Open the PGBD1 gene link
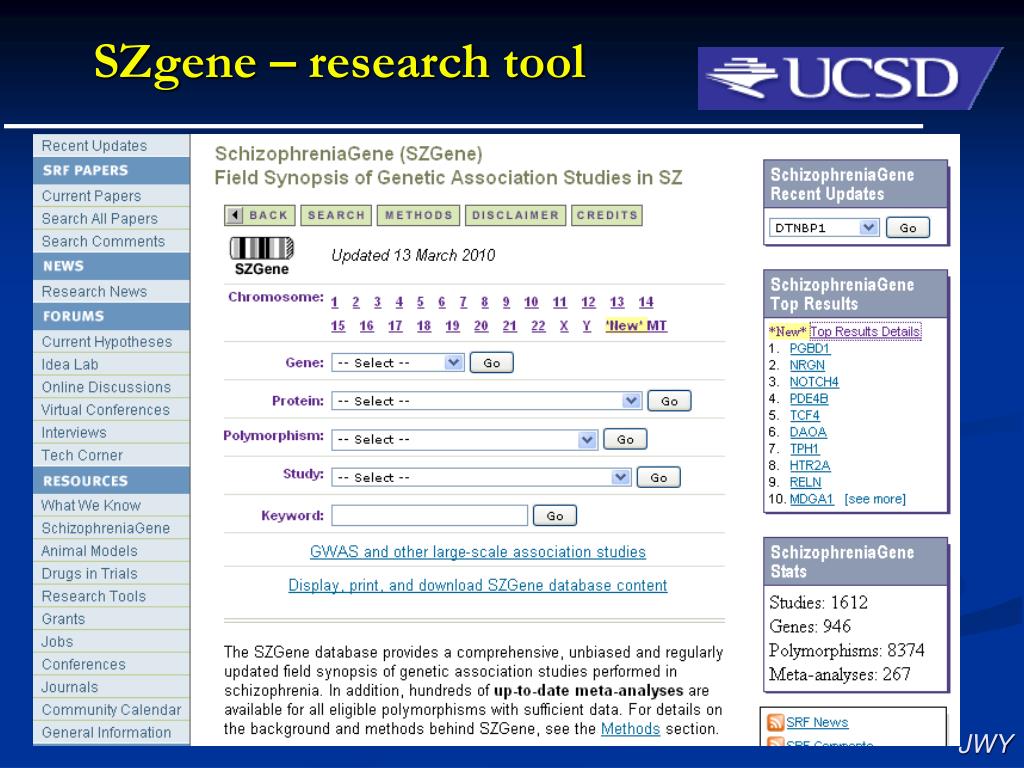The image size is (1024, 768). click(x=810, y=348)
